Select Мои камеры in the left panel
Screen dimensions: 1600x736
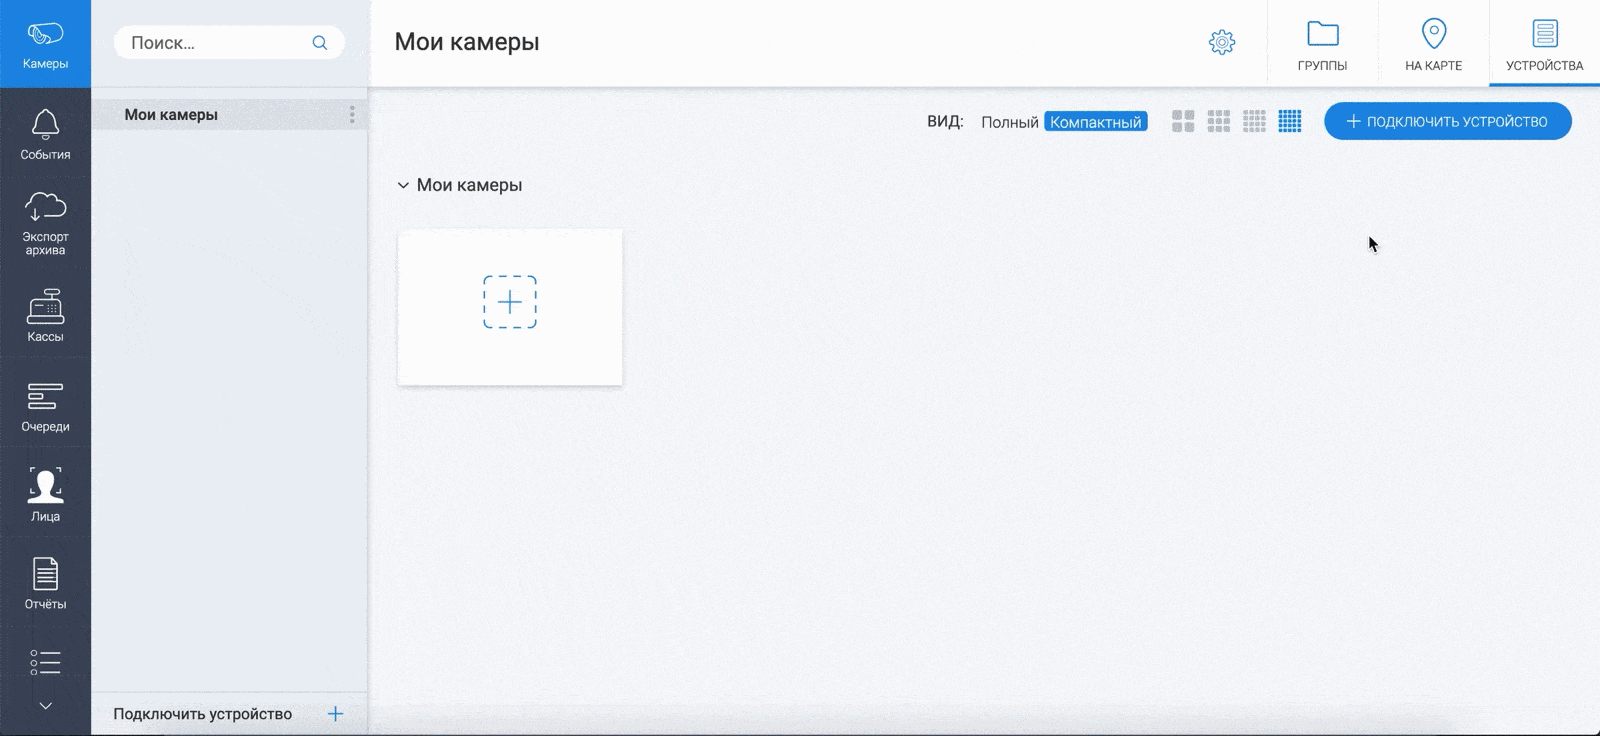(x=229, y=115)
